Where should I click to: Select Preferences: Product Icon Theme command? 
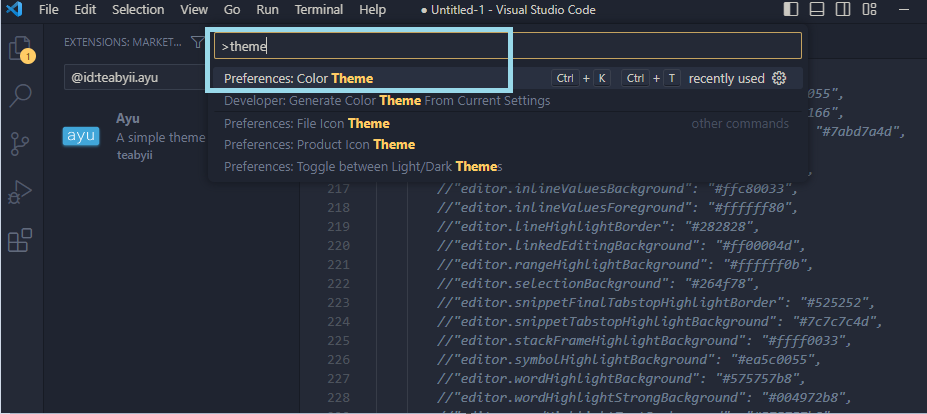[x=508, y=145]
